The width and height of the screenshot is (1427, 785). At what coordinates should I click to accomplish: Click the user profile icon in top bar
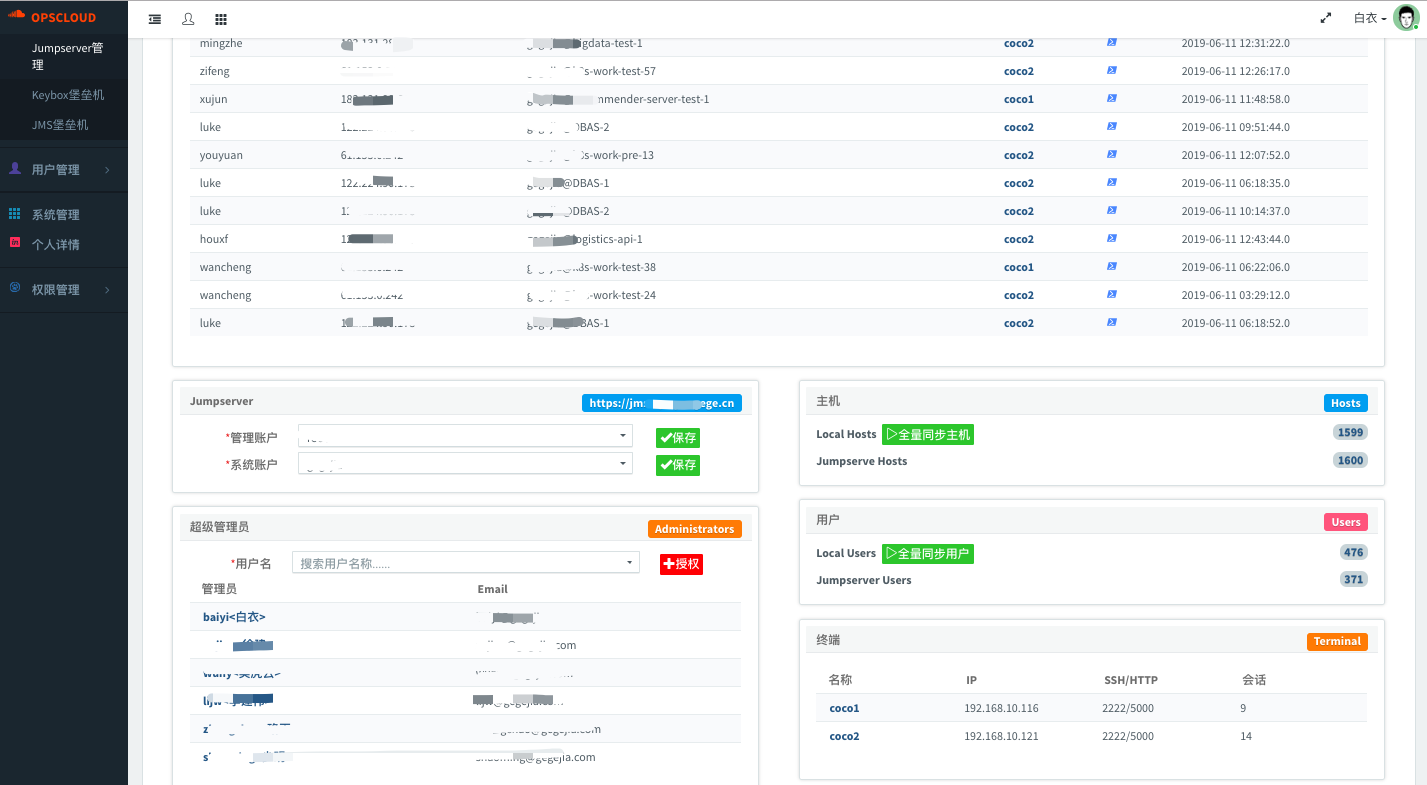[x=188, y=19]
